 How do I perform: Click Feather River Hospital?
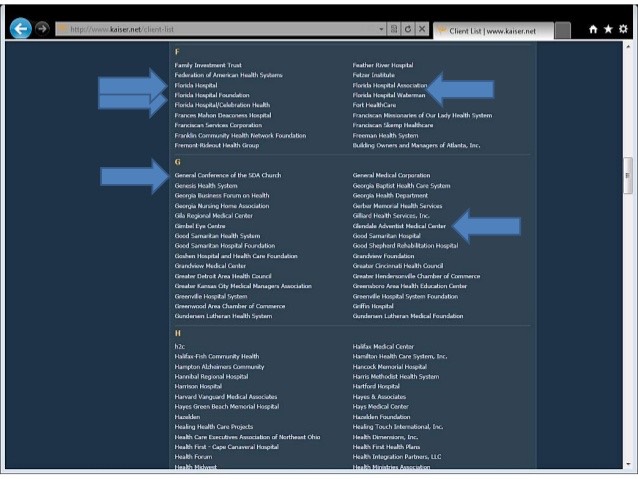383,65
